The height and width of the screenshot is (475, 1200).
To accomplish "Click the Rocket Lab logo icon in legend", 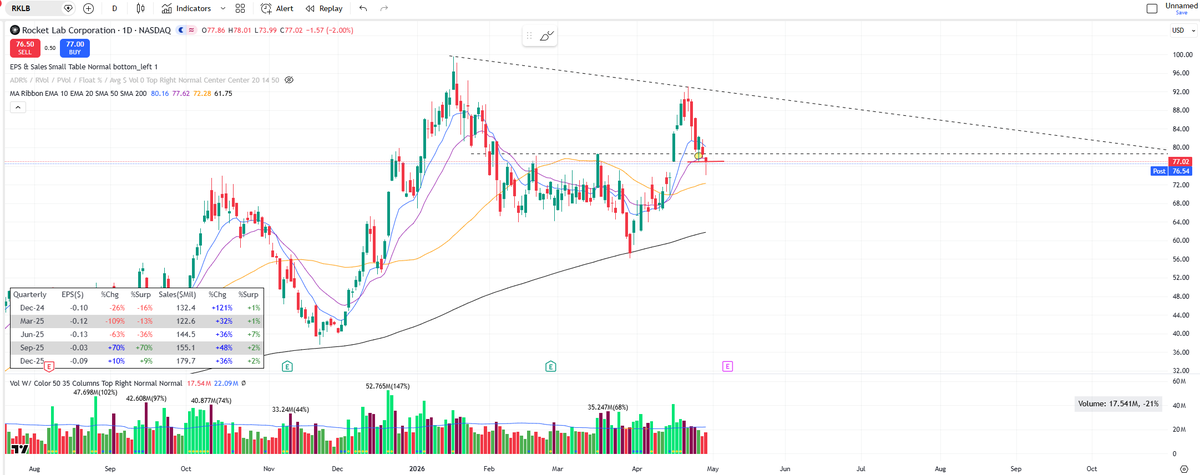I will pos(15,31).
